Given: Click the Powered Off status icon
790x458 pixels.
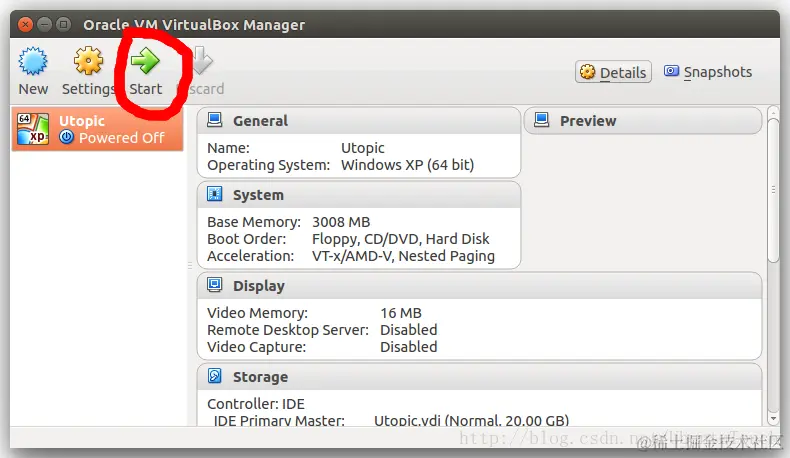Looking at the screenshot, I should tap(66, 137).
